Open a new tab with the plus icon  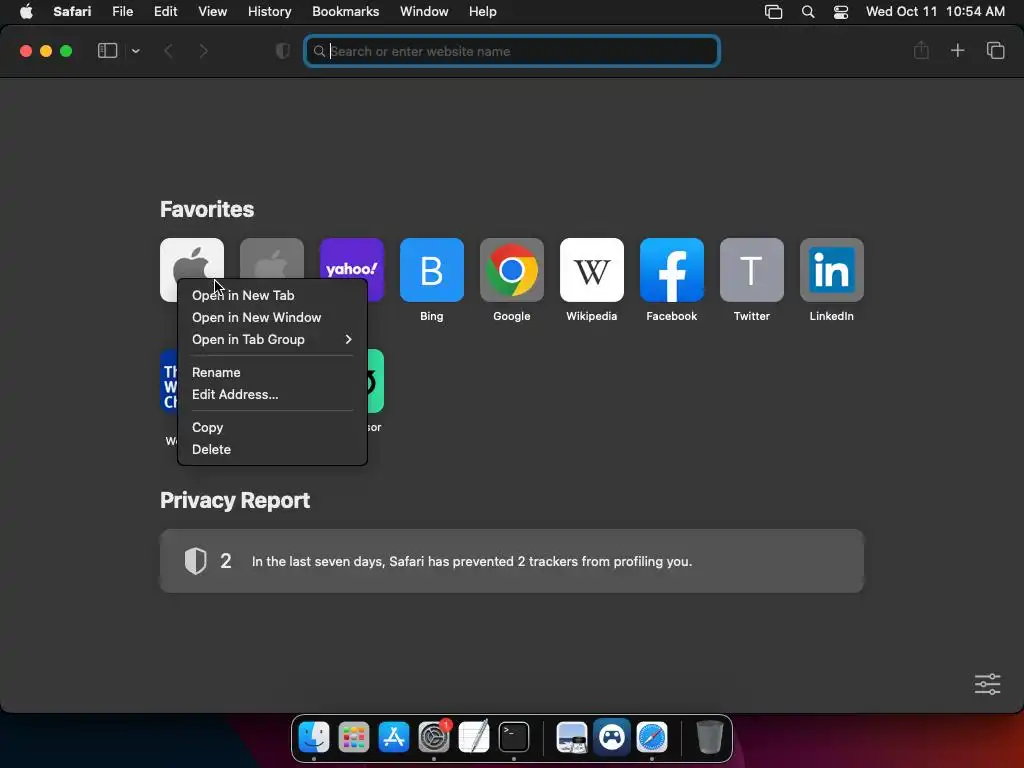[957, 50]
